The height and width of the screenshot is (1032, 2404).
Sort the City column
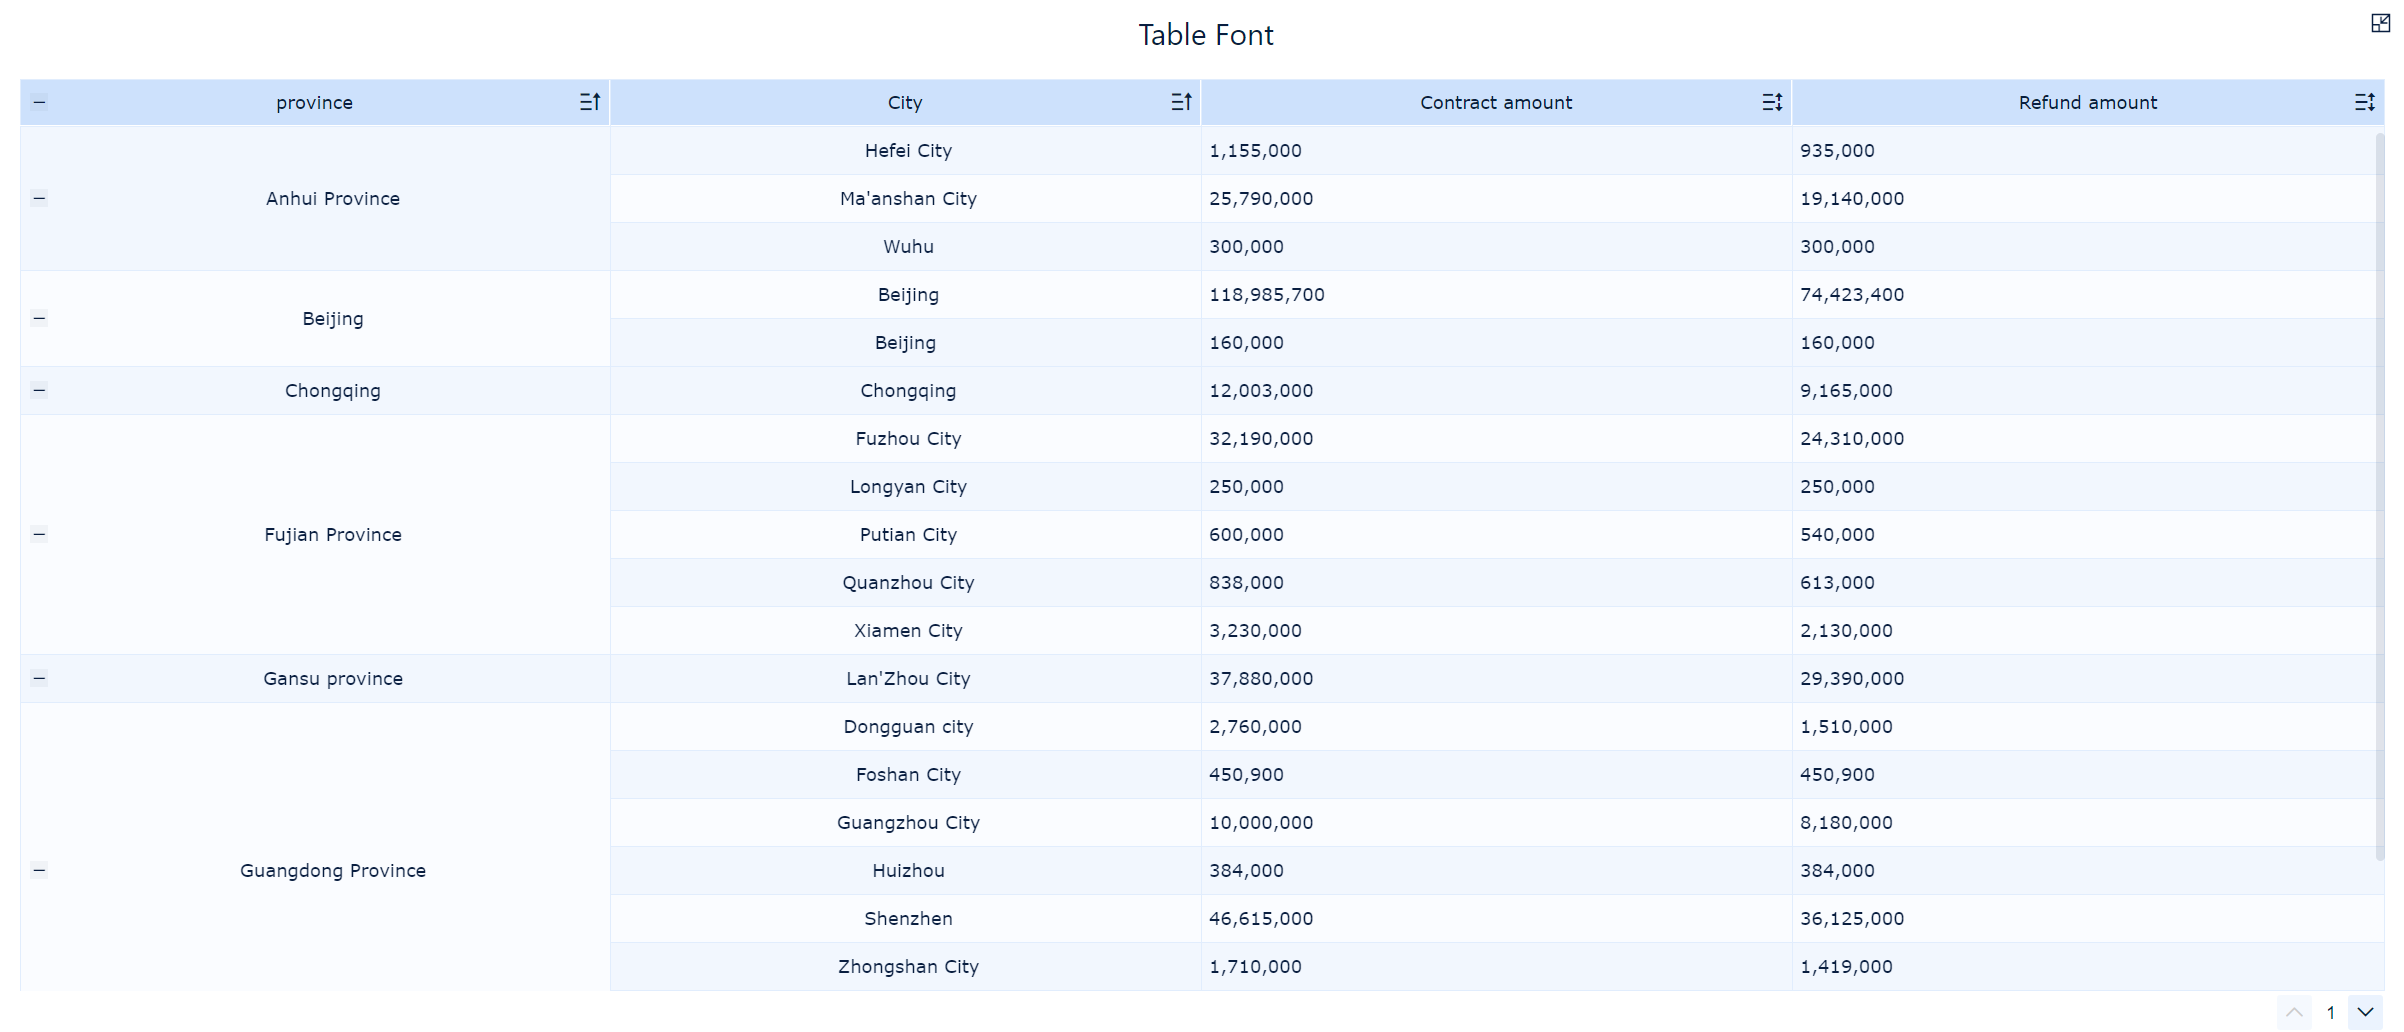(1180, 101)
